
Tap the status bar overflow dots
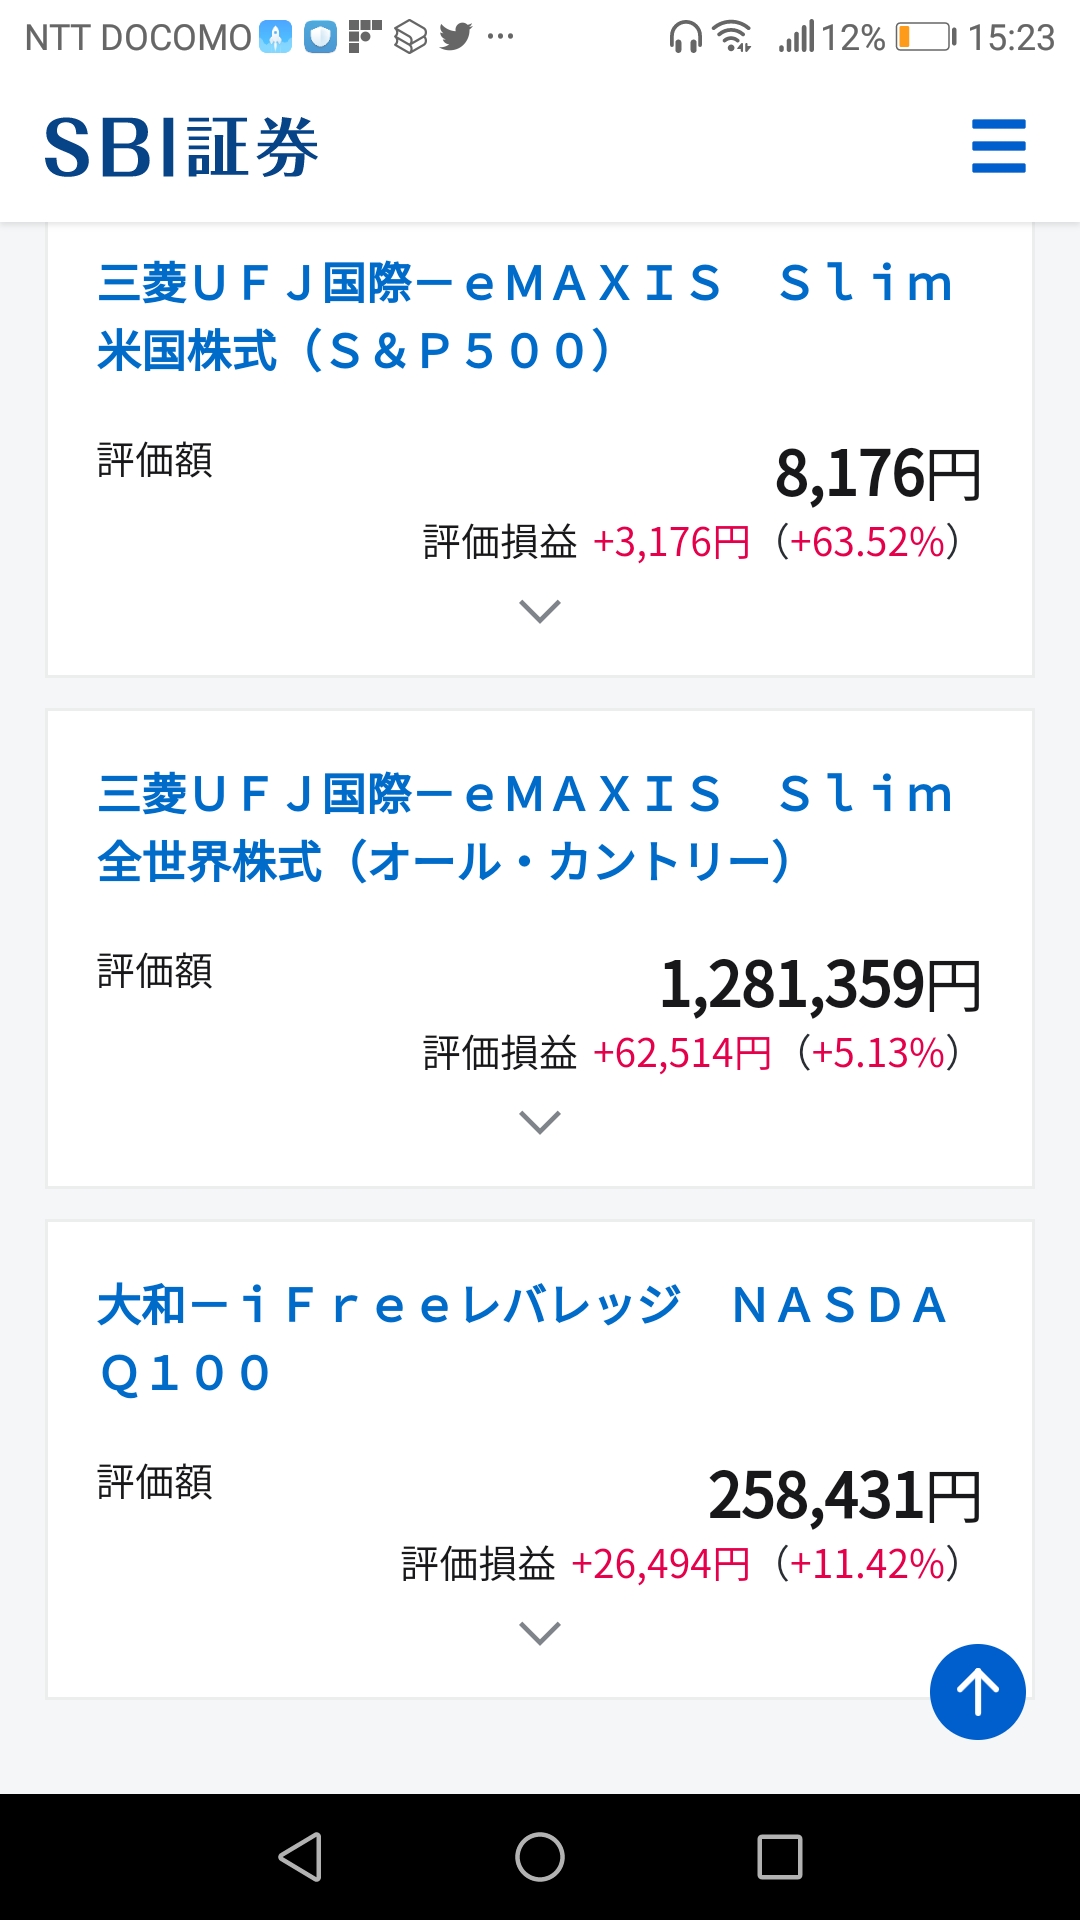coord(500,37)
